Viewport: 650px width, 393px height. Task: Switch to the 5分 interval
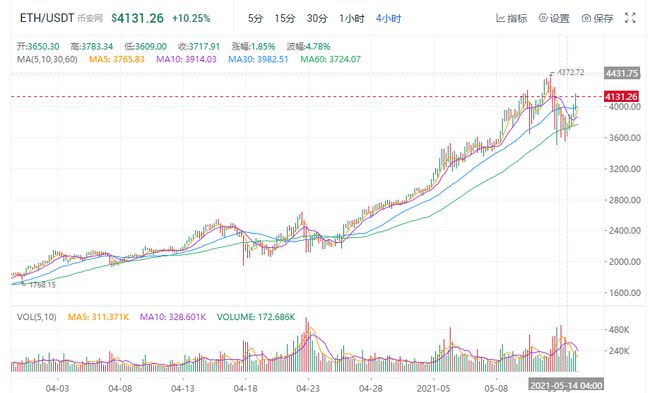[x=255, y=19]
